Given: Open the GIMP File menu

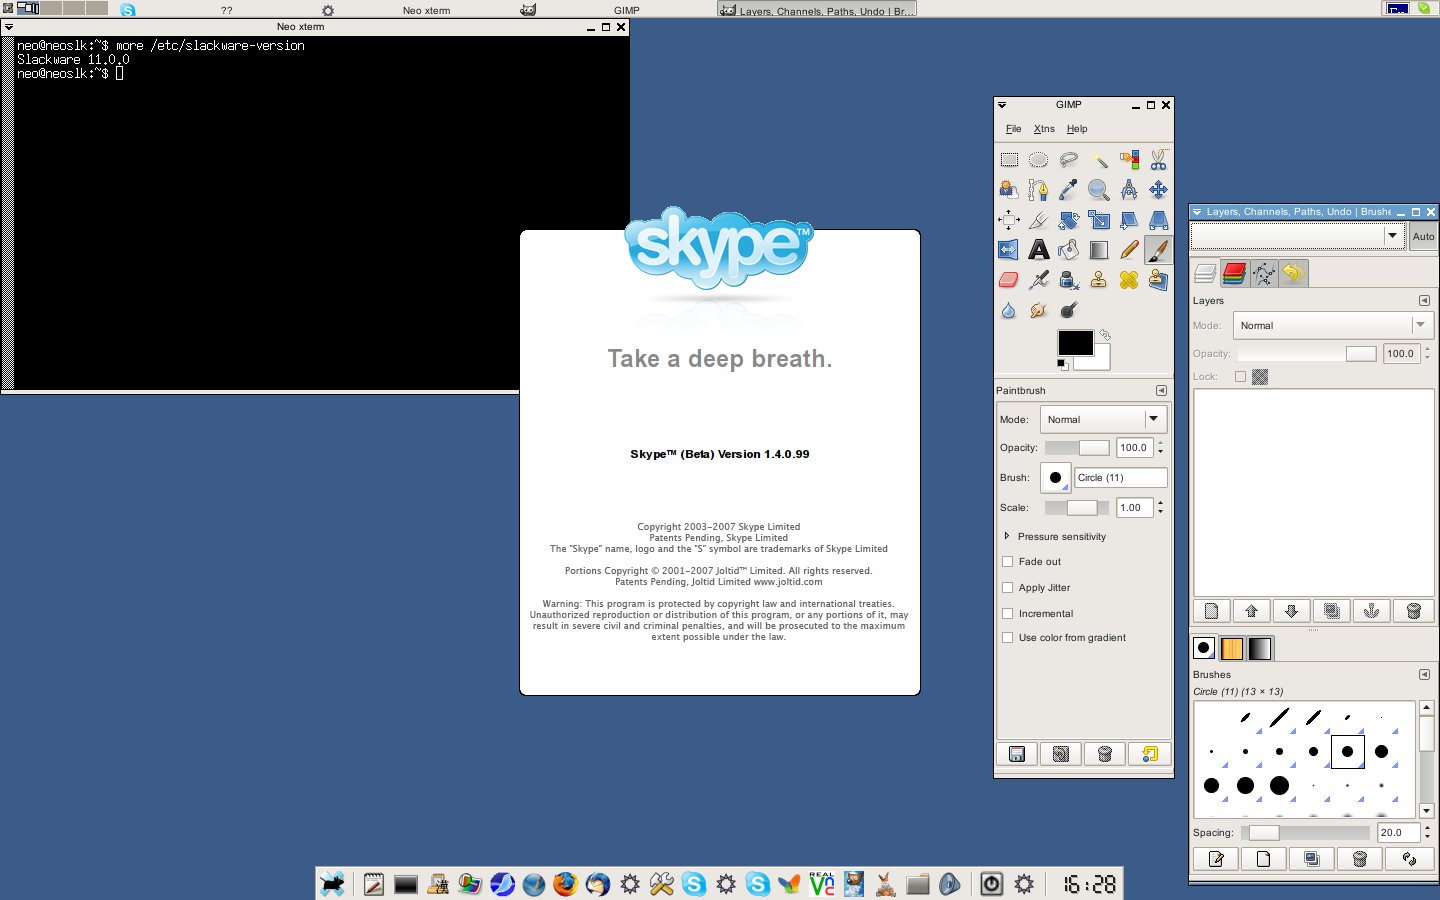Looking at the screenshot, I should coord(1013,129).
